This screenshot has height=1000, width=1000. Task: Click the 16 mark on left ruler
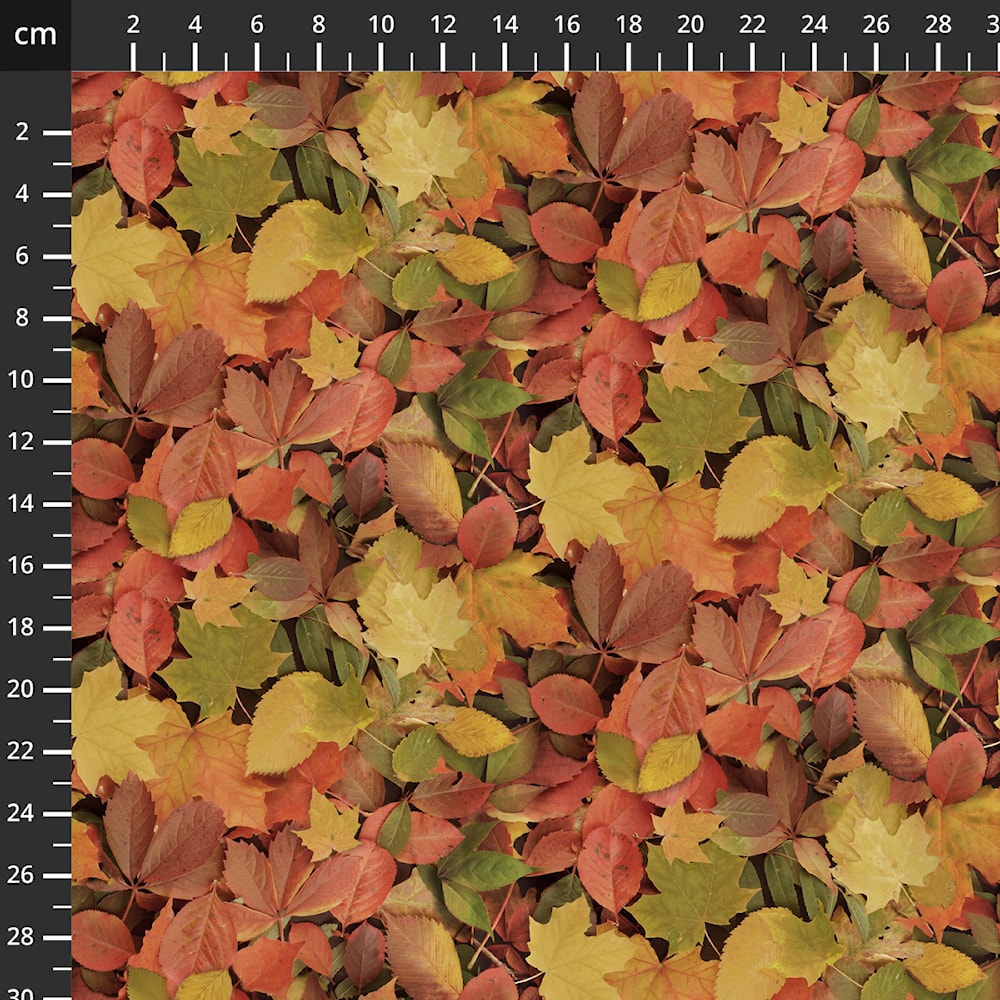click(x=20, y=565)
